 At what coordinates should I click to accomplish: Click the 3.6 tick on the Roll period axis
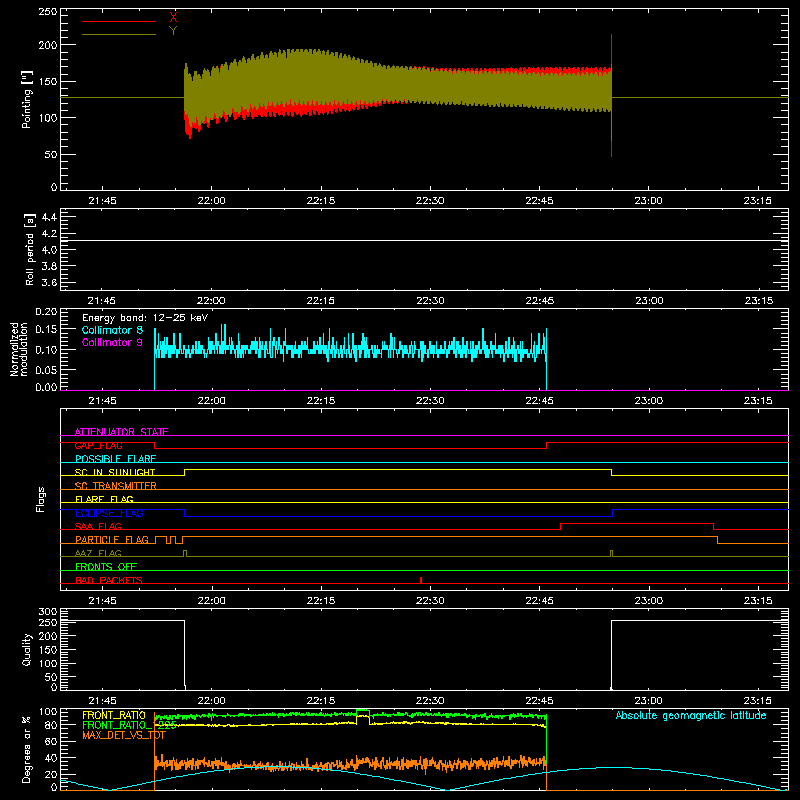coord(49,283)
